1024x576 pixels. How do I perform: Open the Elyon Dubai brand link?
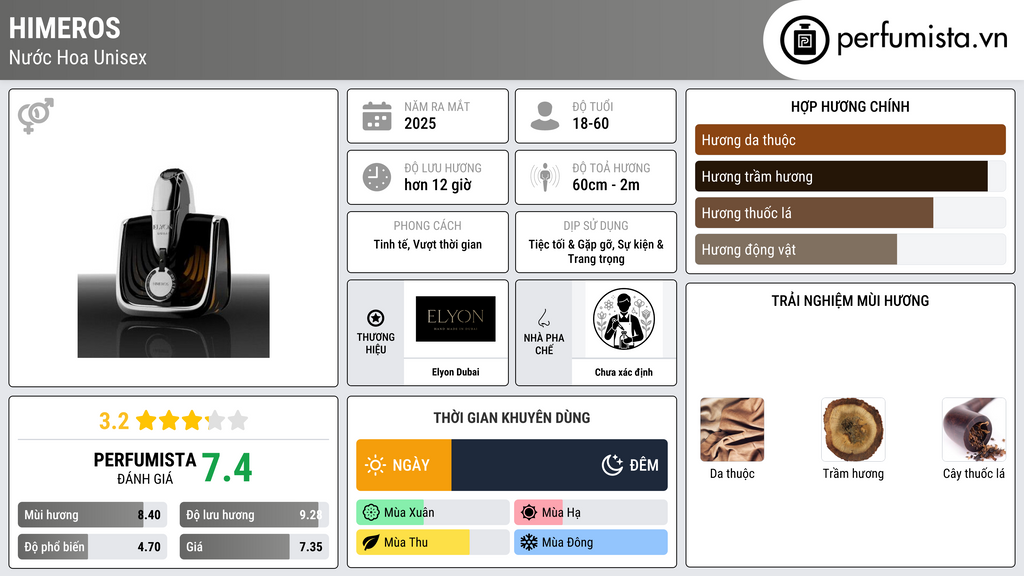(x=455, y=372)
